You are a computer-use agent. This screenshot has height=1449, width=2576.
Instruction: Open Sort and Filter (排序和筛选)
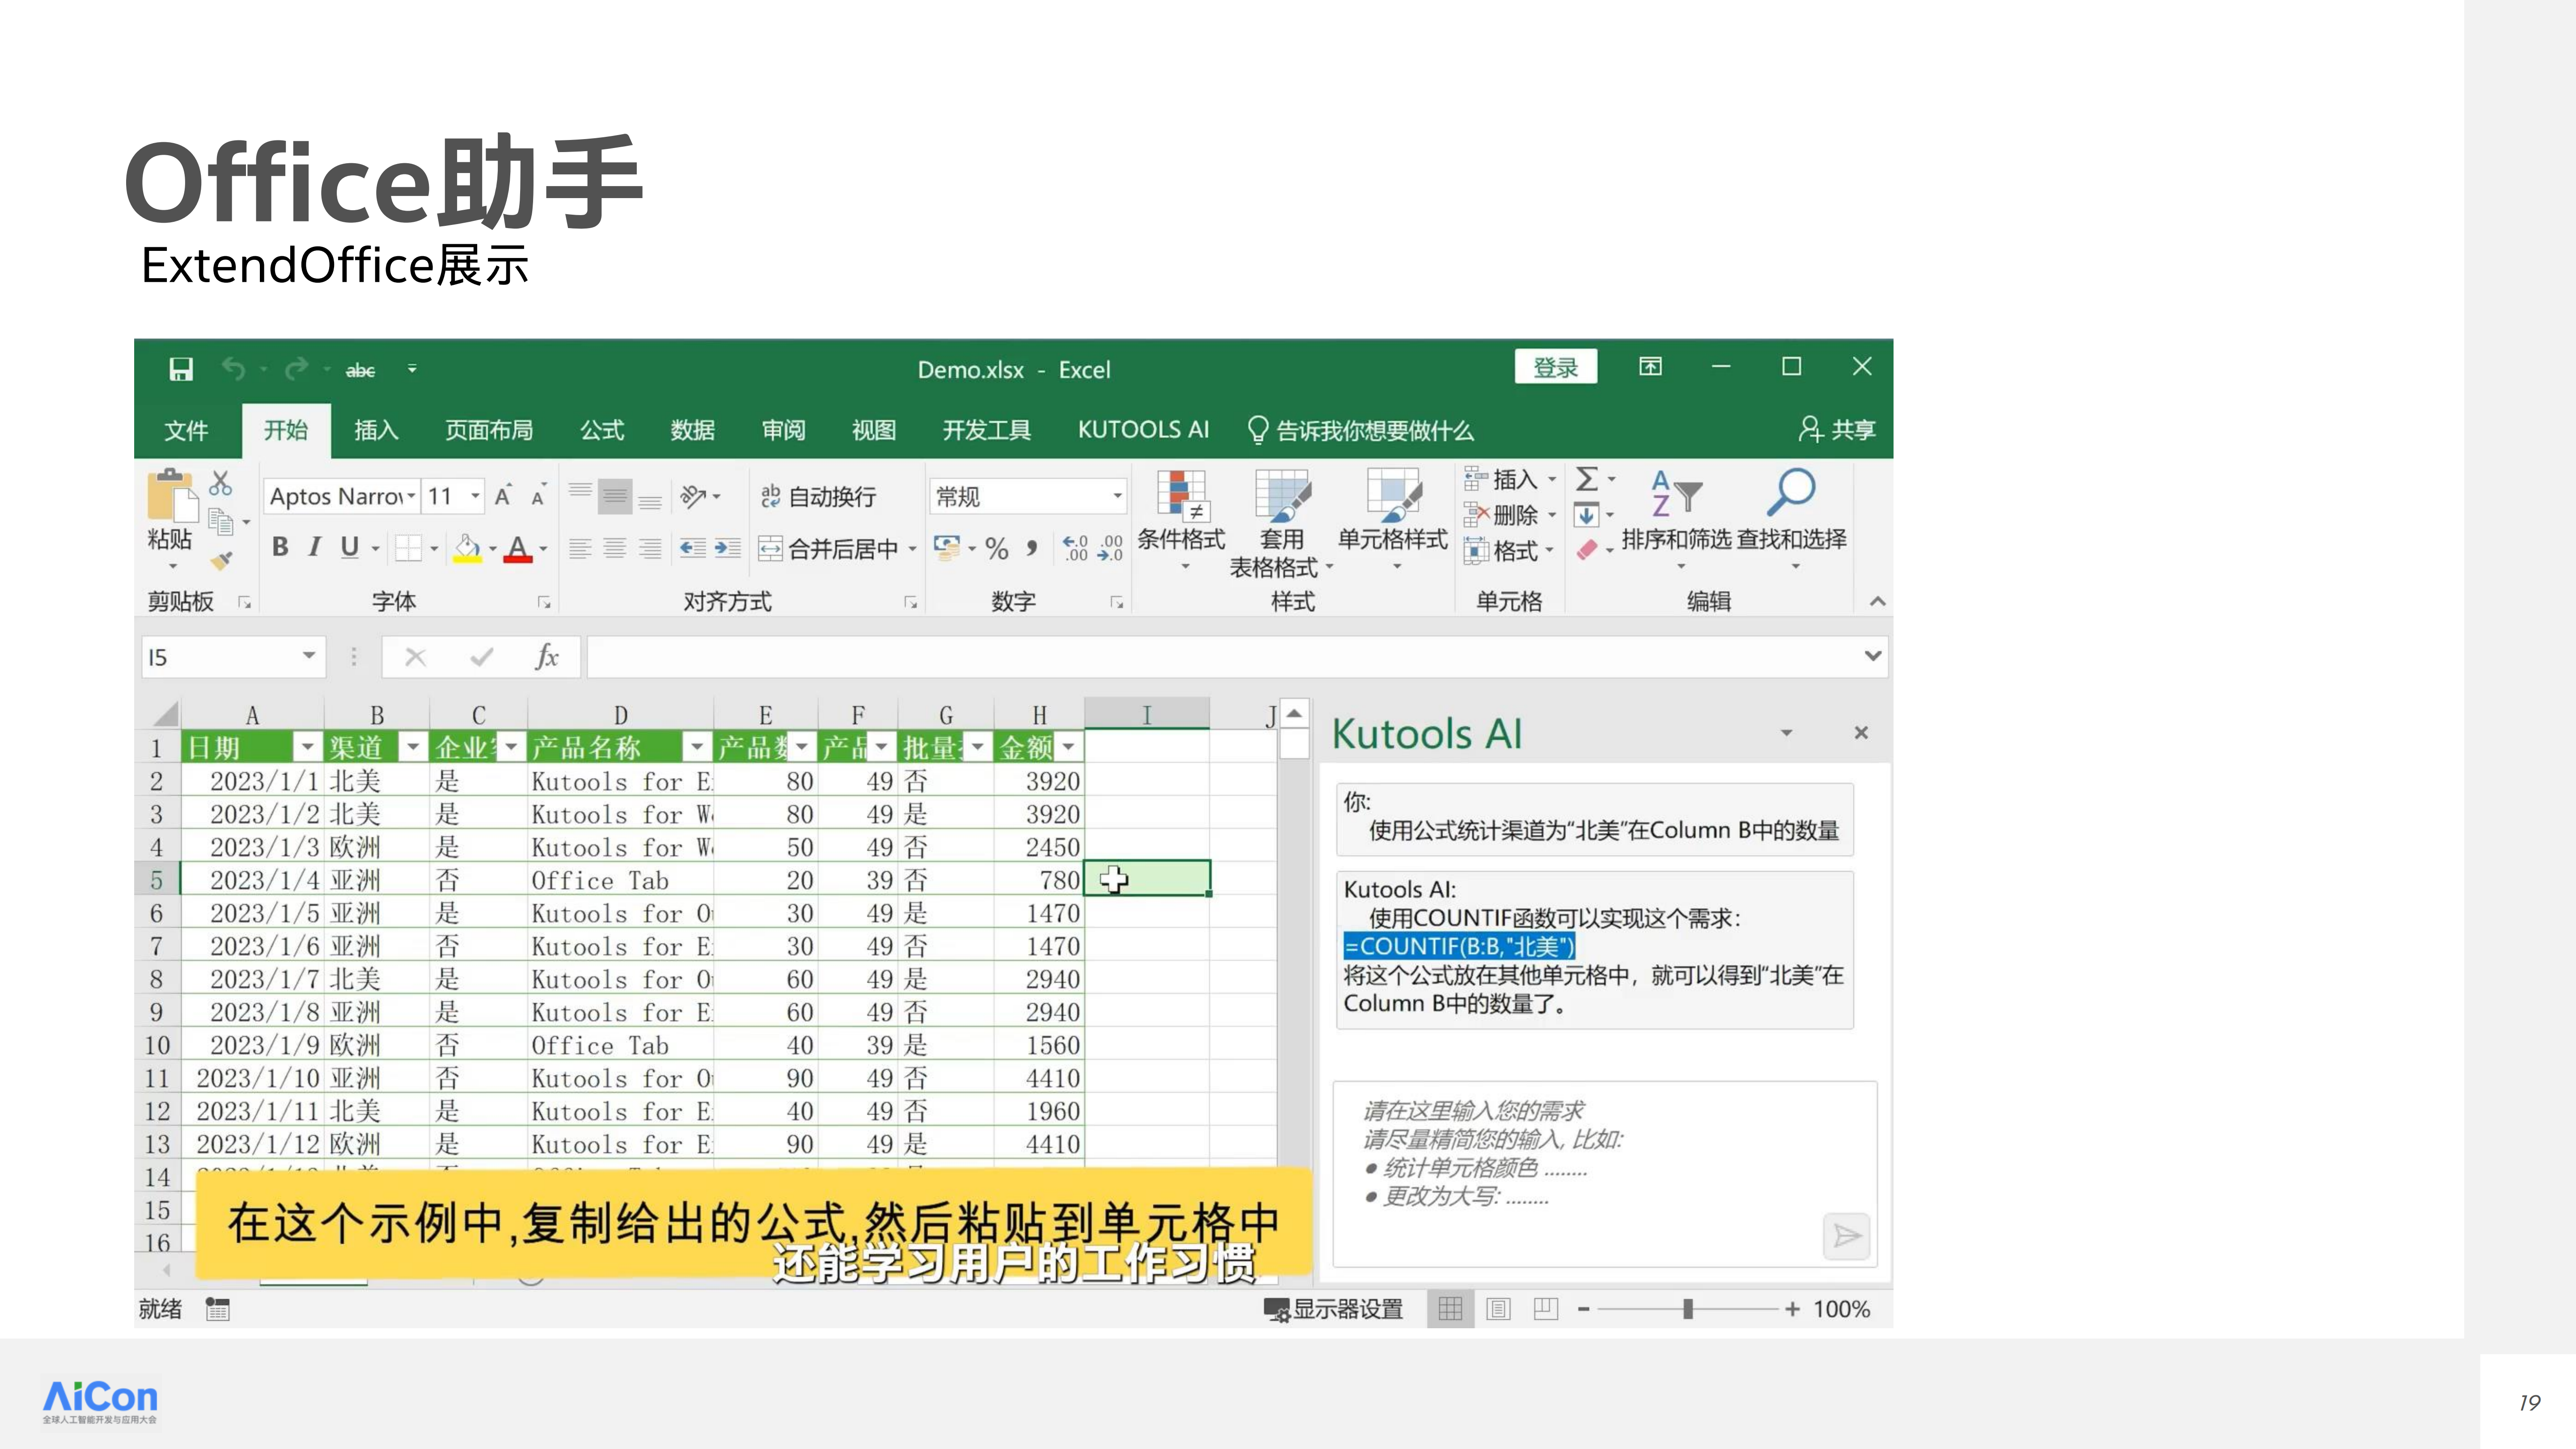point(1676,521)
